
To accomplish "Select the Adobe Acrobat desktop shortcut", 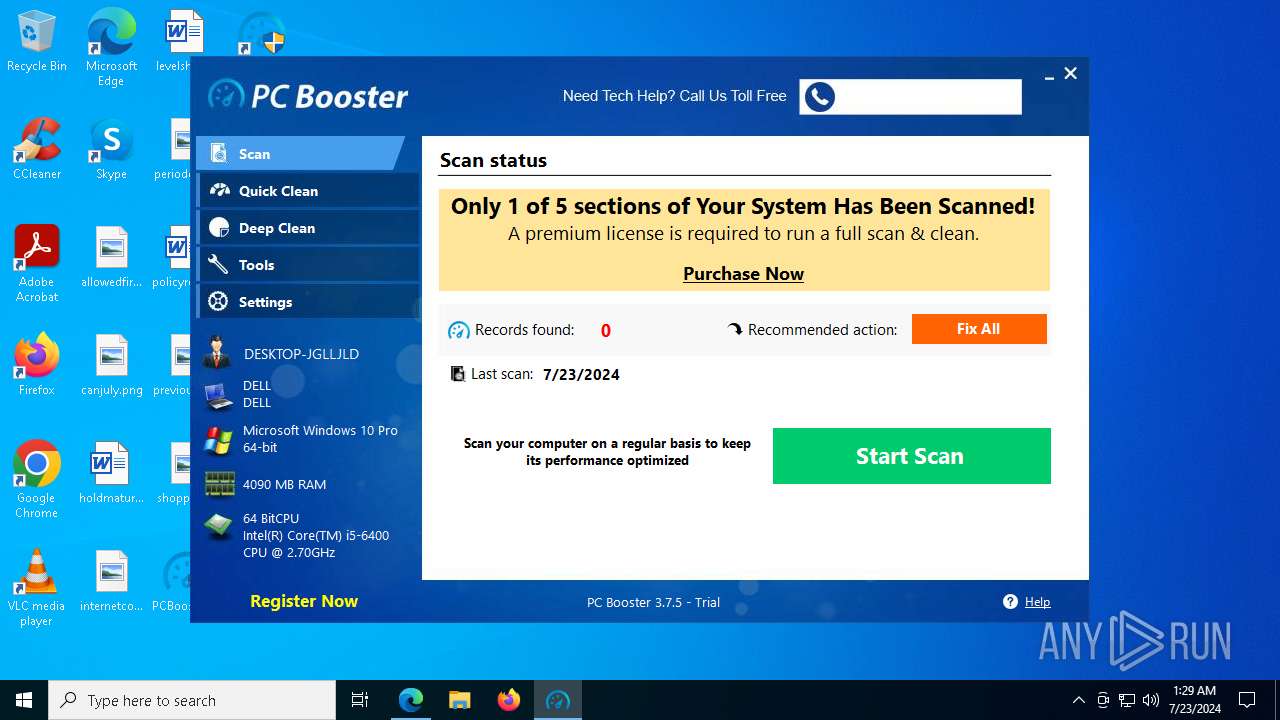I will tap(37, 263).
